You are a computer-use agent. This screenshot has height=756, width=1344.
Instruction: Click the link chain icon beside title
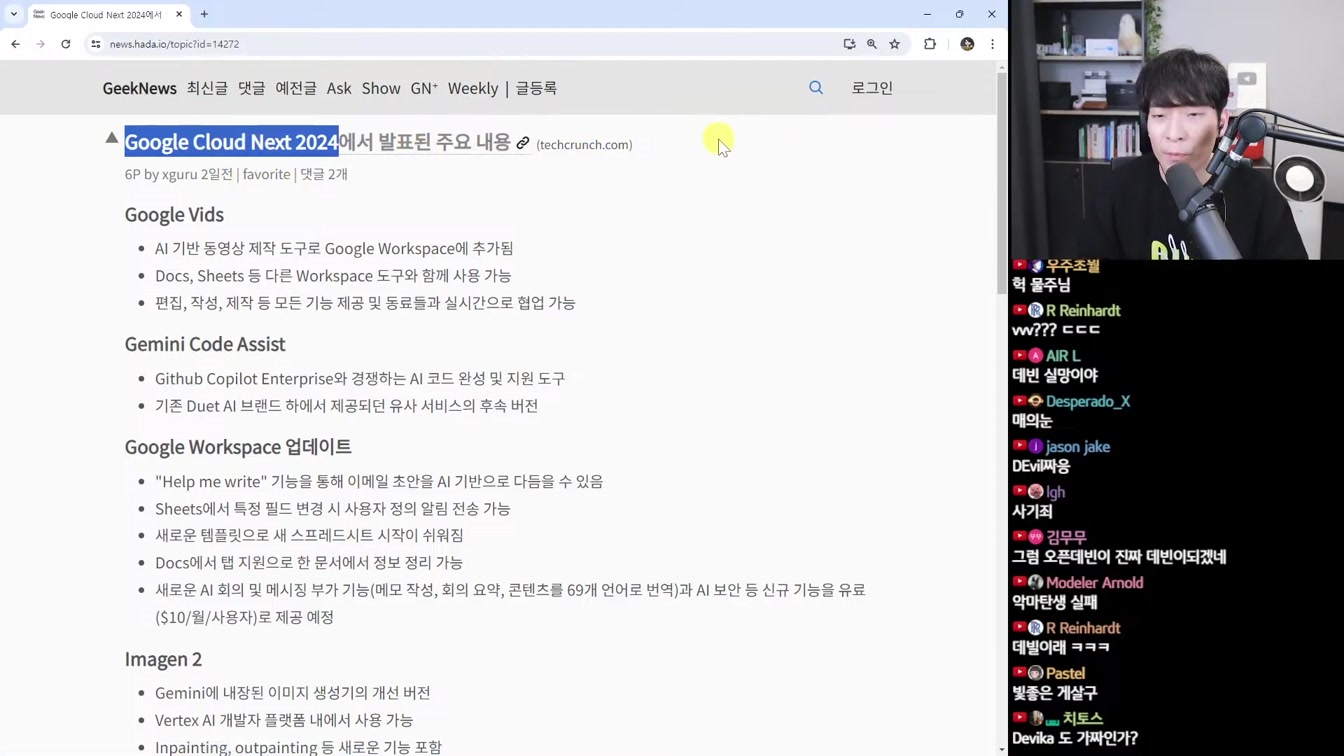click(523, 143)
